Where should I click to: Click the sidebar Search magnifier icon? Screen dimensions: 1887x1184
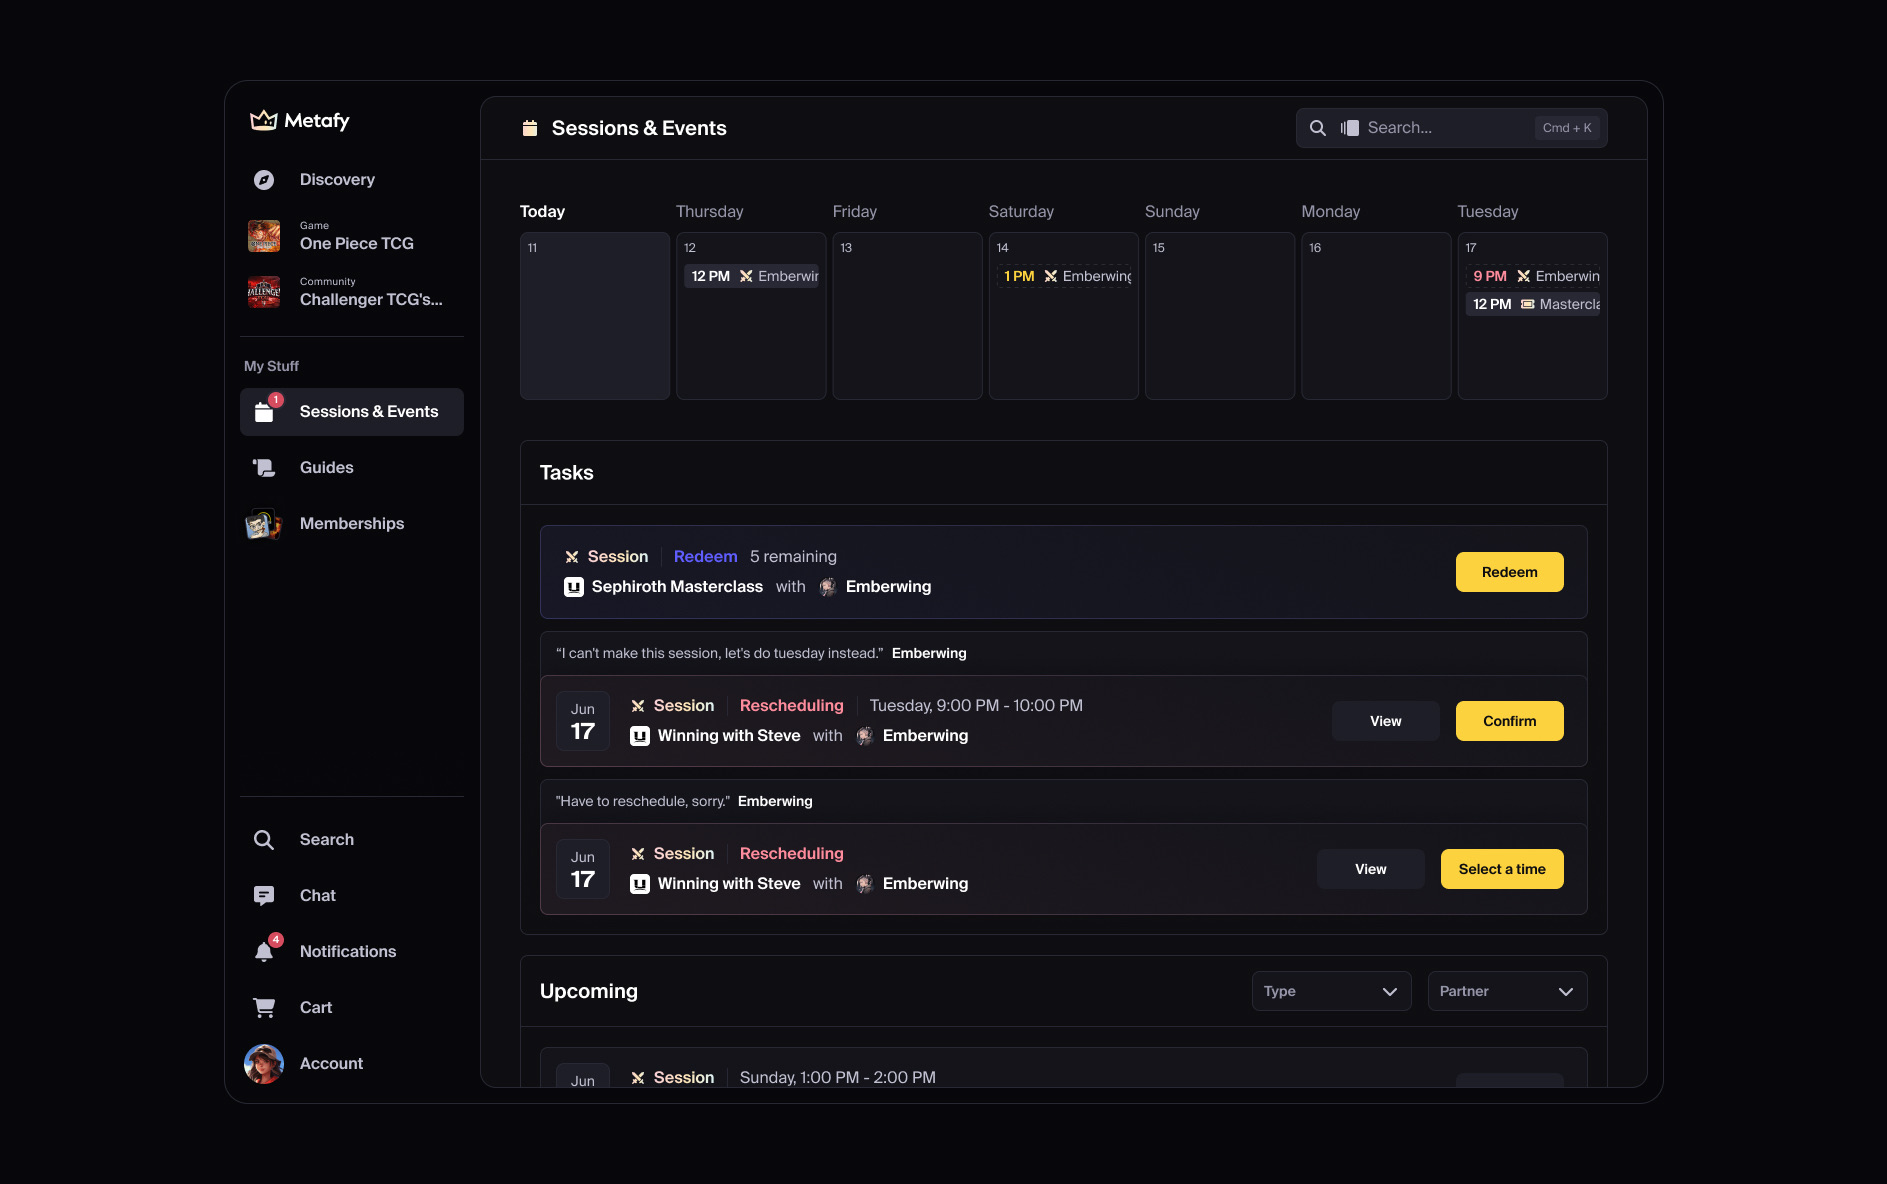[264, 840]
